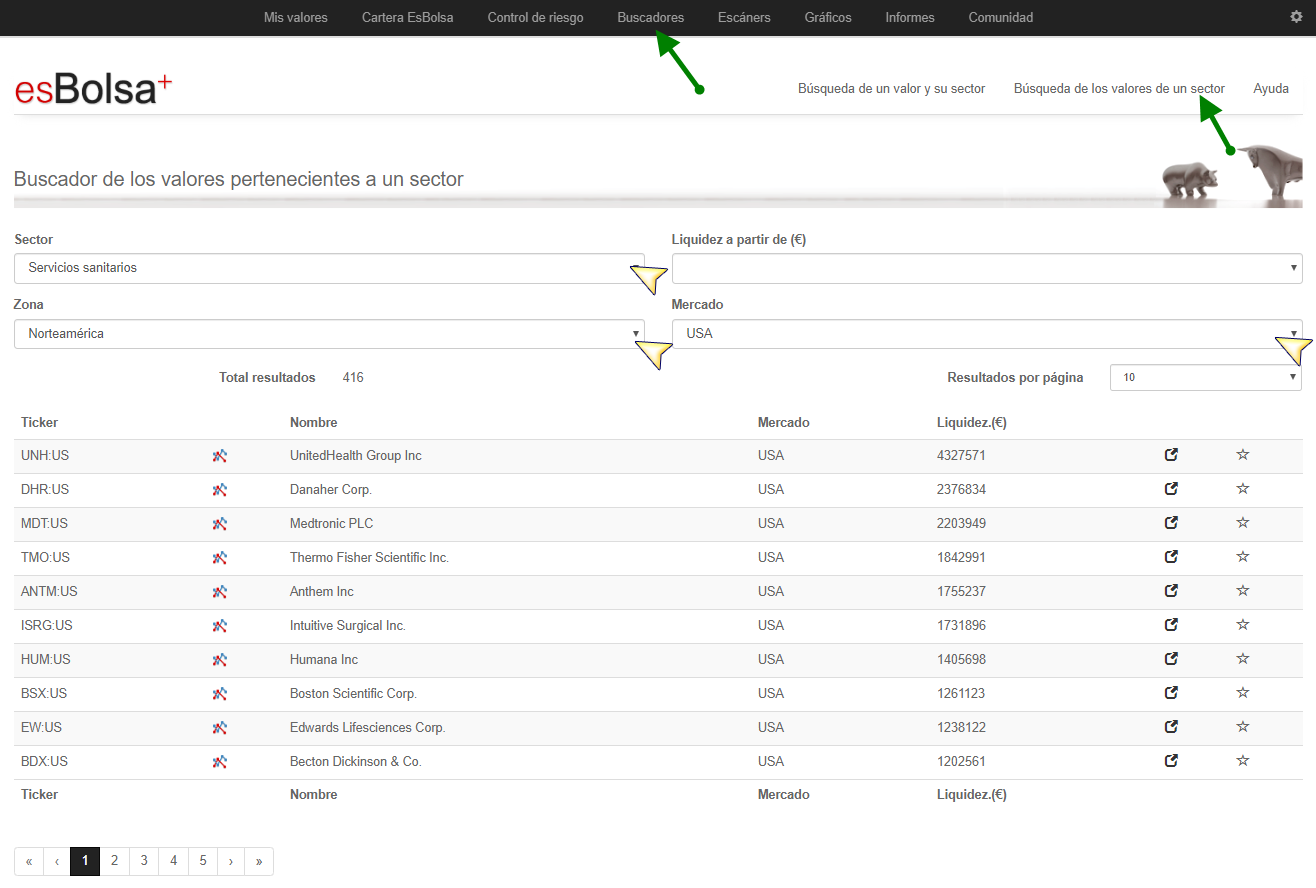The image size is (1316, 888).
Task: Open external link for Danaher Corp.
Action: pos(1171,489)
